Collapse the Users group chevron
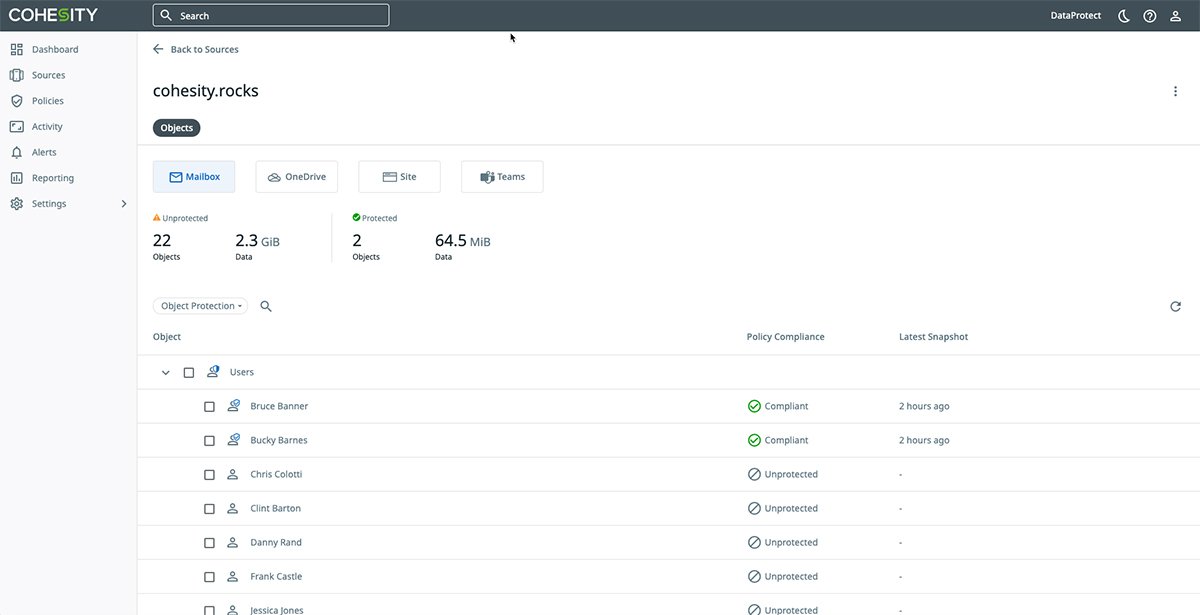This screenshot has width=1200, height=615. pyautogui.click(x=165, y=372)
